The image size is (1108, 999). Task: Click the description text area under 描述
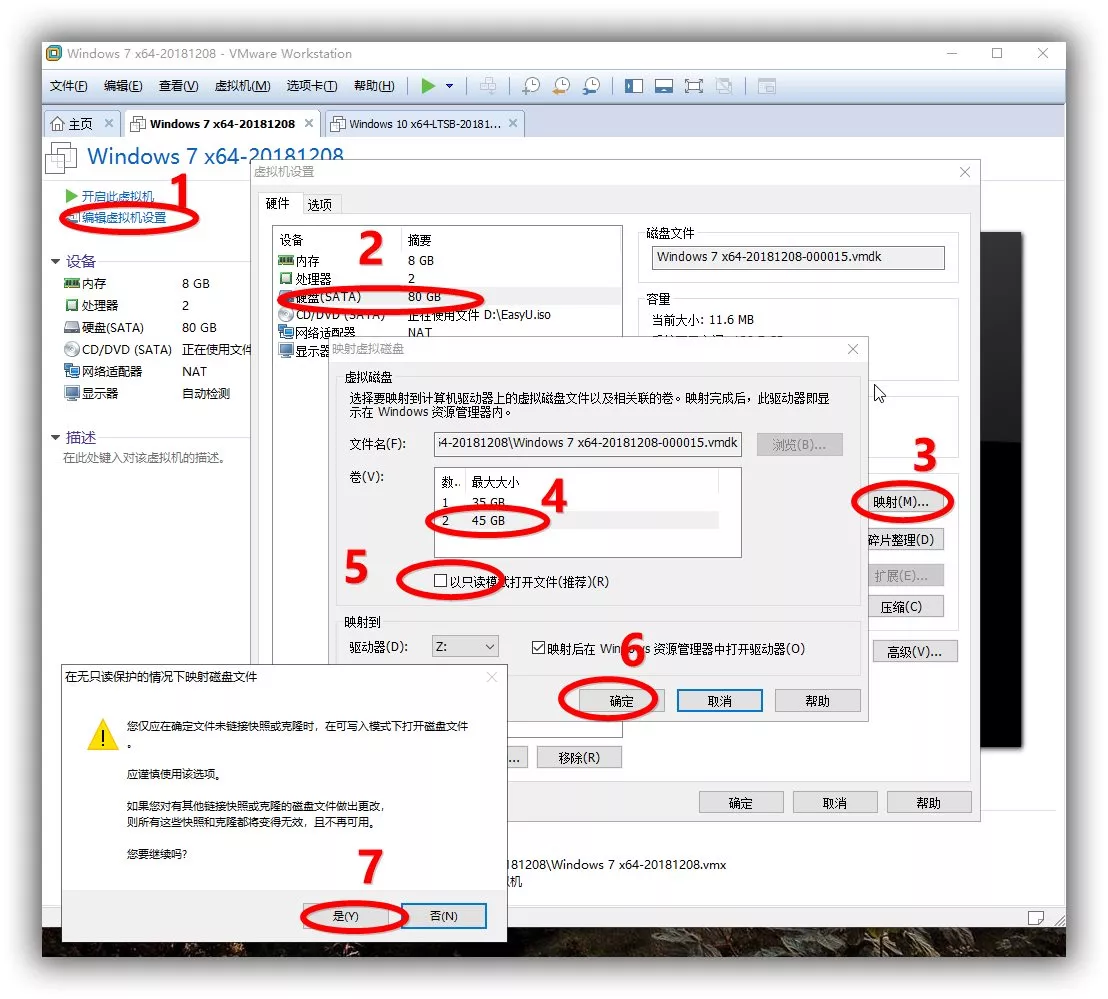(144, 458)
